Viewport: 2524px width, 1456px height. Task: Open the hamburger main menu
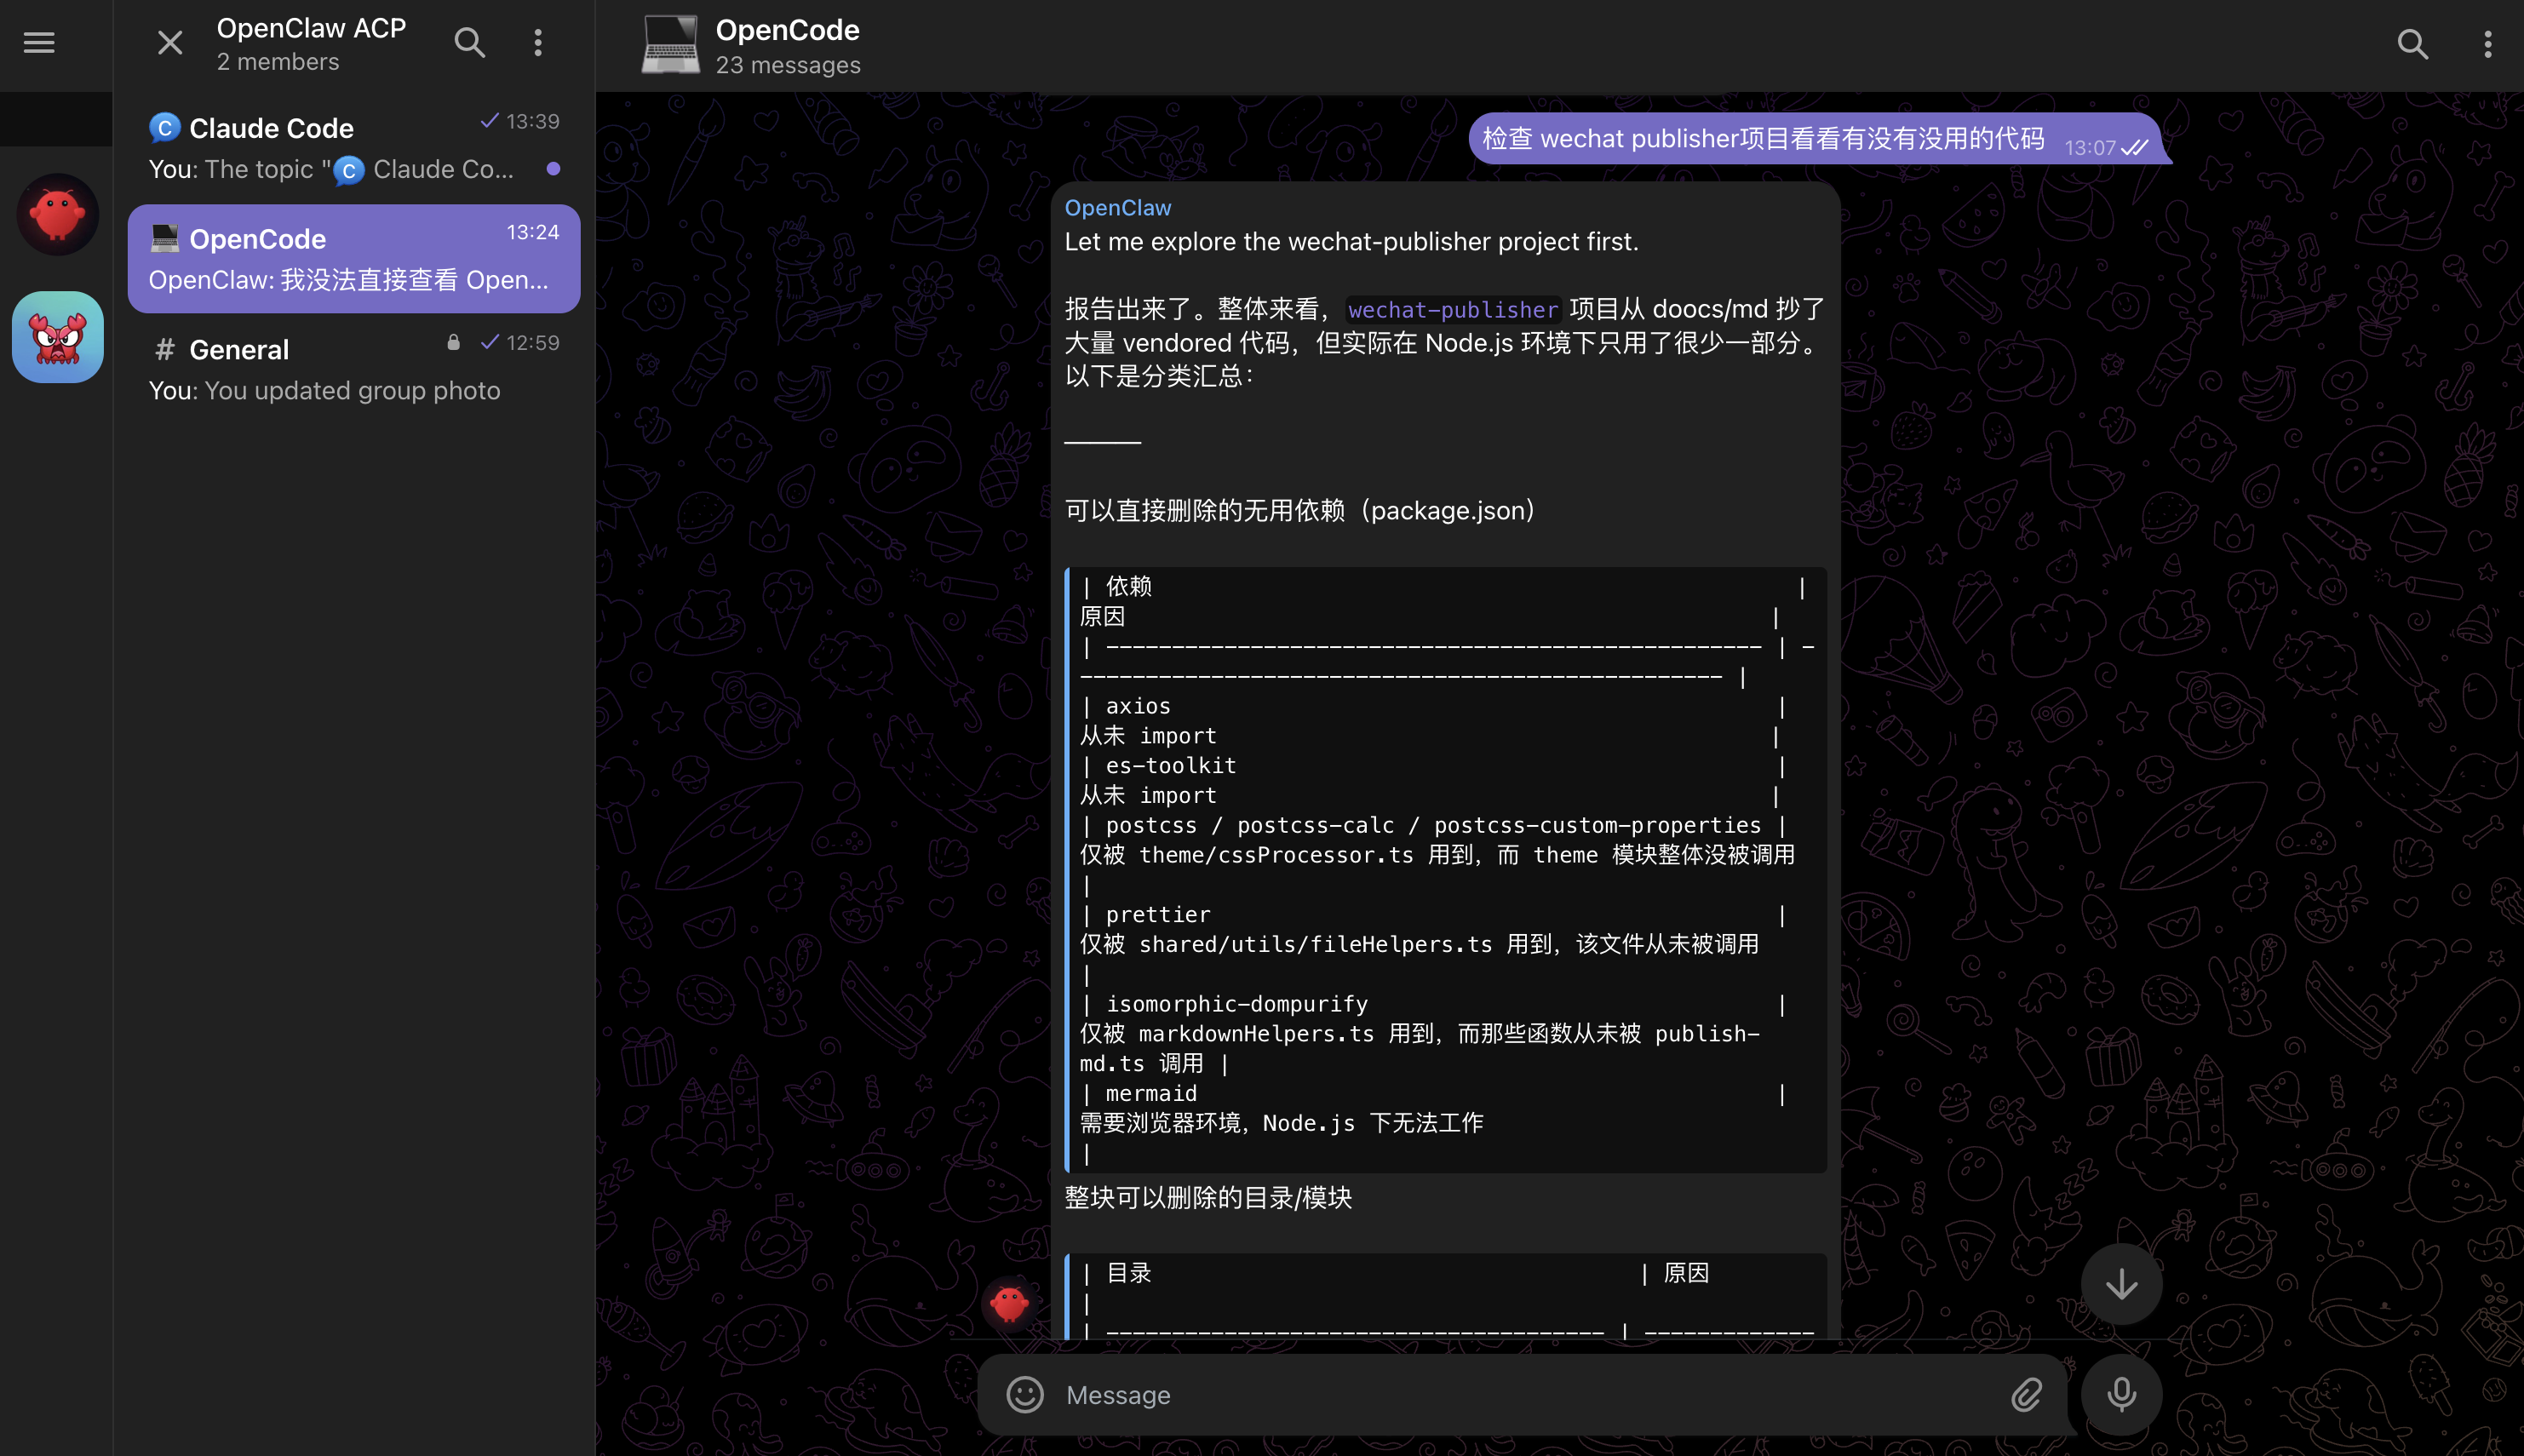coord(39,43)
